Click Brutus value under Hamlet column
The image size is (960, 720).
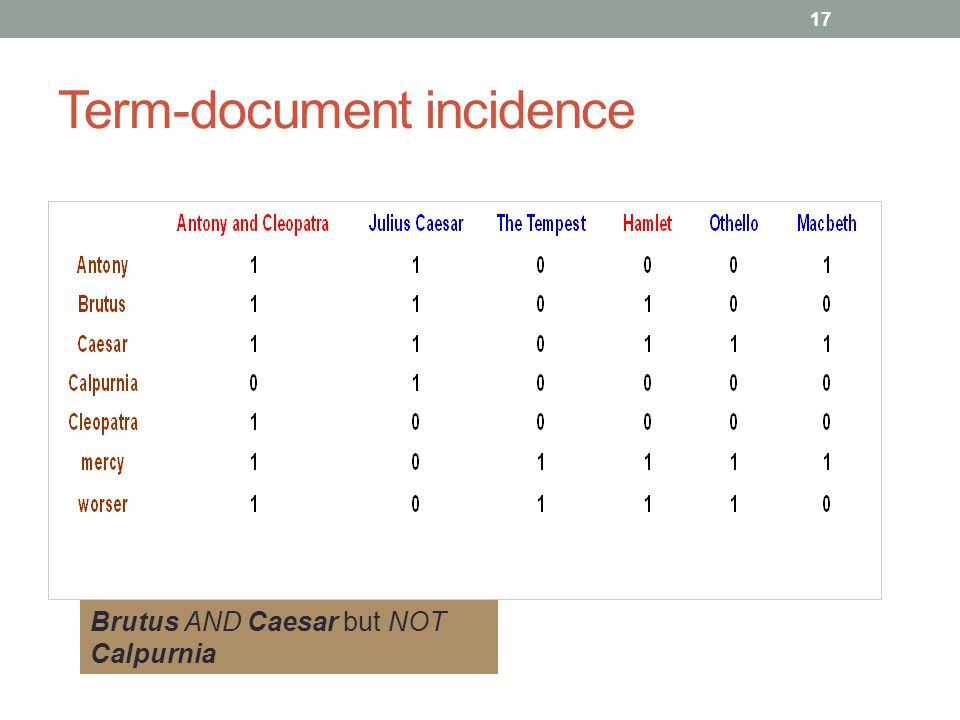pos(647,304)
